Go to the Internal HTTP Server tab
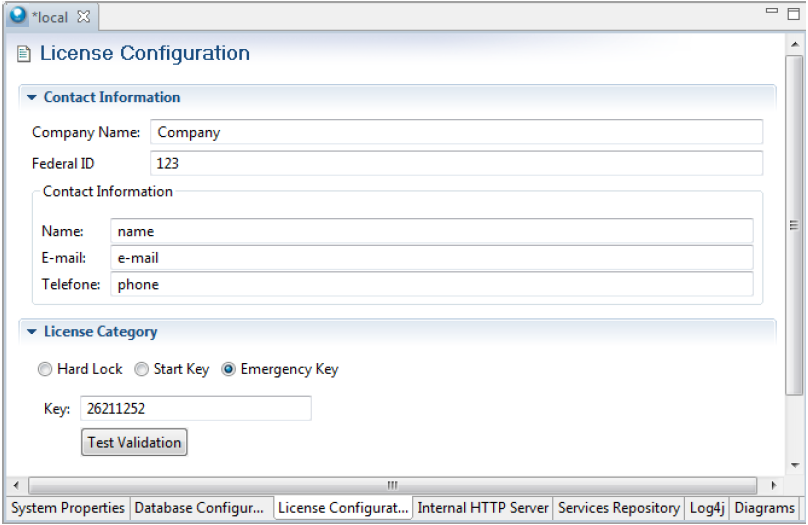 tap(483, 508)
